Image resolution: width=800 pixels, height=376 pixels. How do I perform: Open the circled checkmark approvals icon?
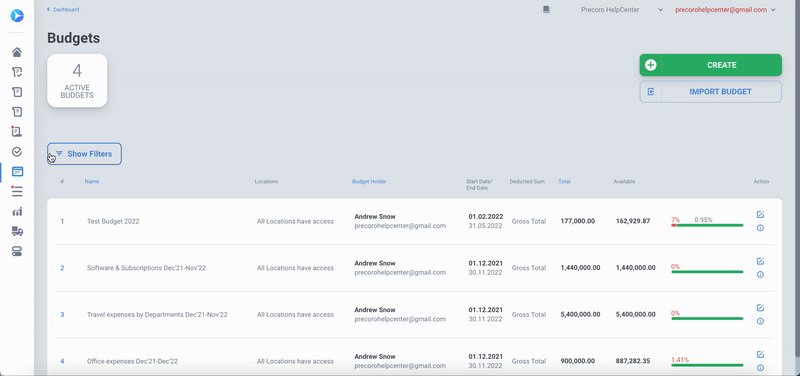click(x=17, y=152)
